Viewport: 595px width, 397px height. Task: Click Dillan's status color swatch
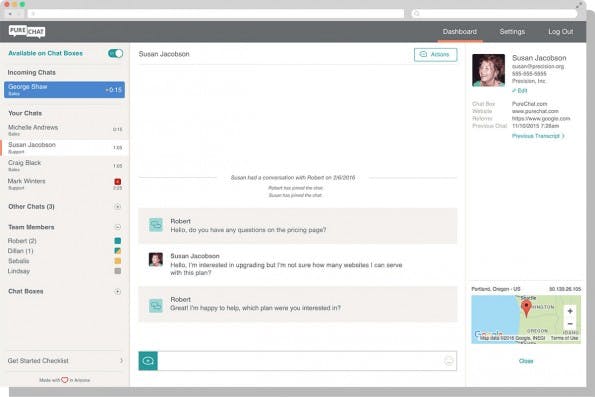point(118,251)
